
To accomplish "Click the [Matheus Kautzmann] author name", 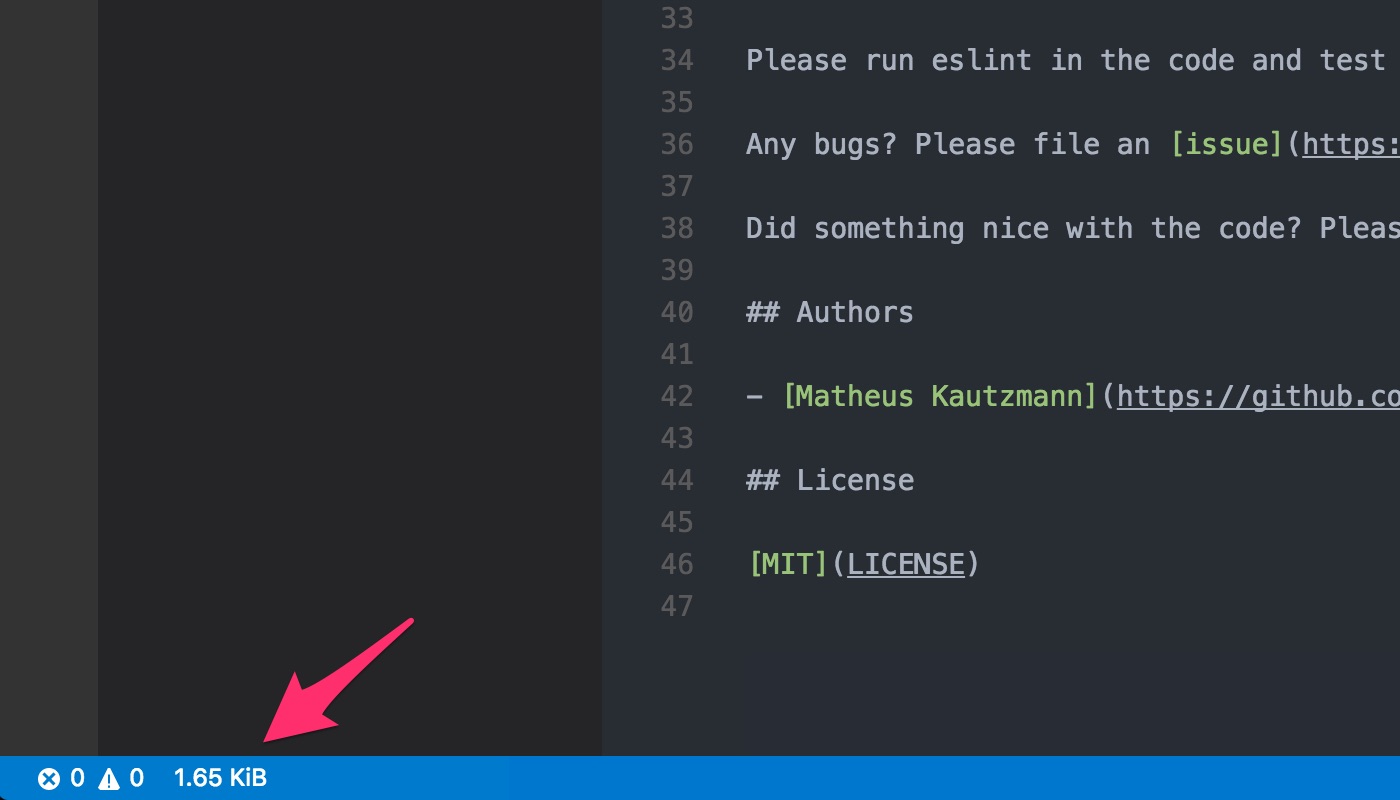I will click(940, 396).
